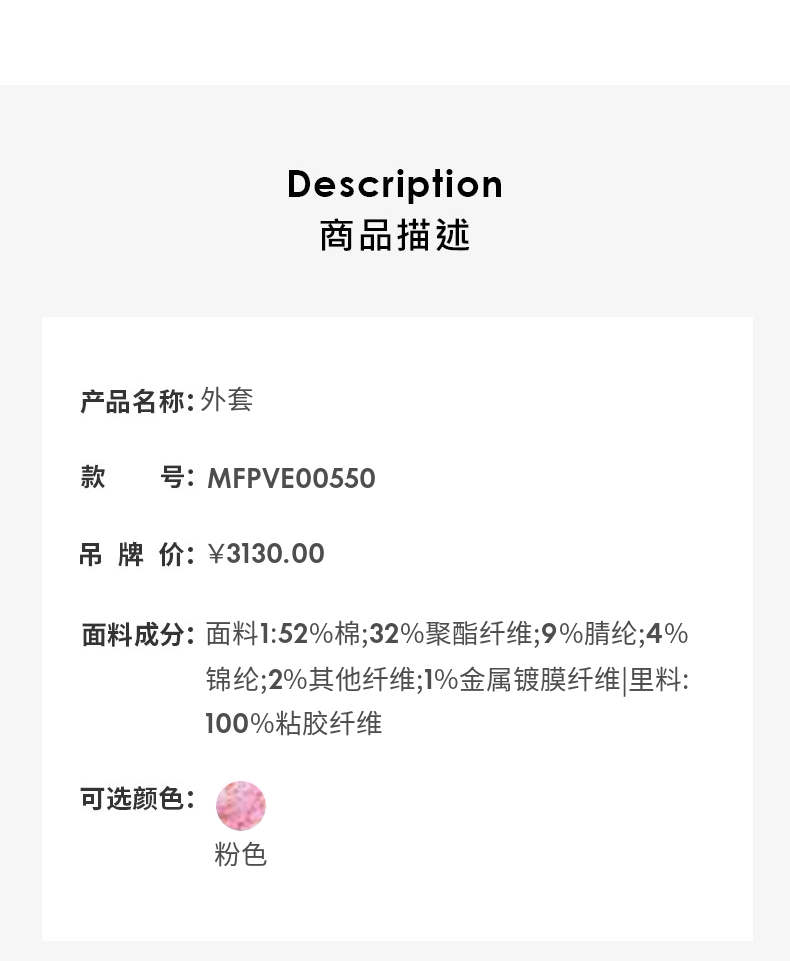Click the 吊牌价 label

pos(136,554)
